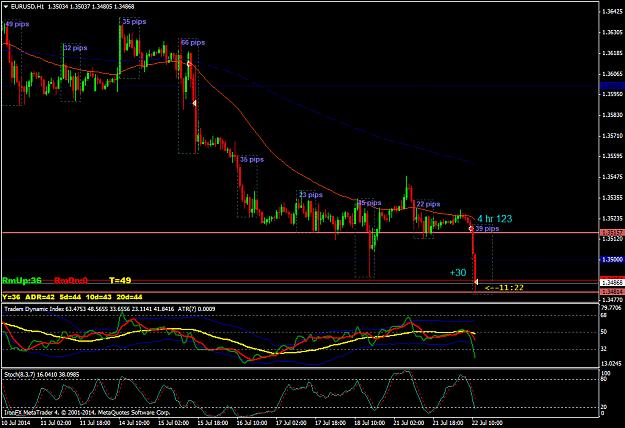
Task: Click the 1.35120 price scale label
Action: pos(613,239)
